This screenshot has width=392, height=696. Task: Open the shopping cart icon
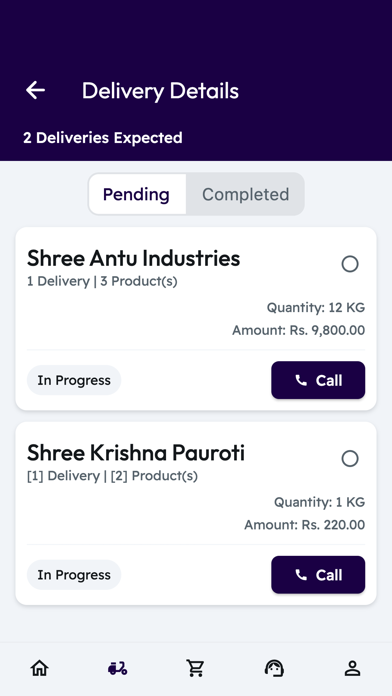pyautogui.click(x=195, y=668)
